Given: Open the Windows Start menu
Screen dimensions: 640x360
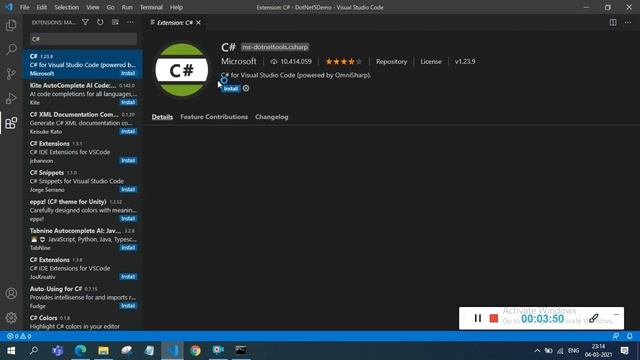Looking at the screenshot, I should point(11,351).
